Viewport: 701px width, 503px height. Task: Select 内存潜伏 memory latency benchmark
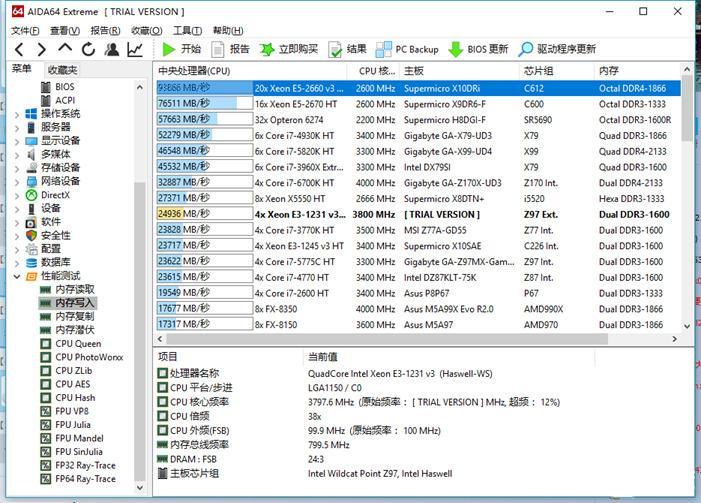[68, 330]
